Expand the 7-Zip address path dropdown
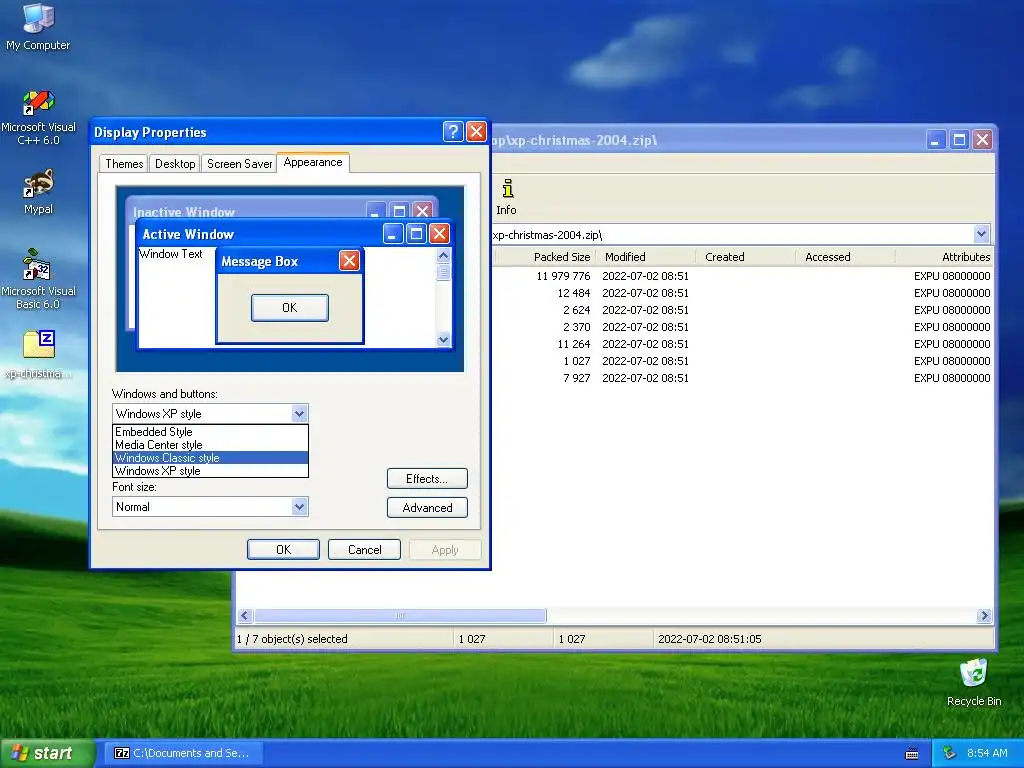Screen dimensions: 1024x768 click(x=981, y=234)
